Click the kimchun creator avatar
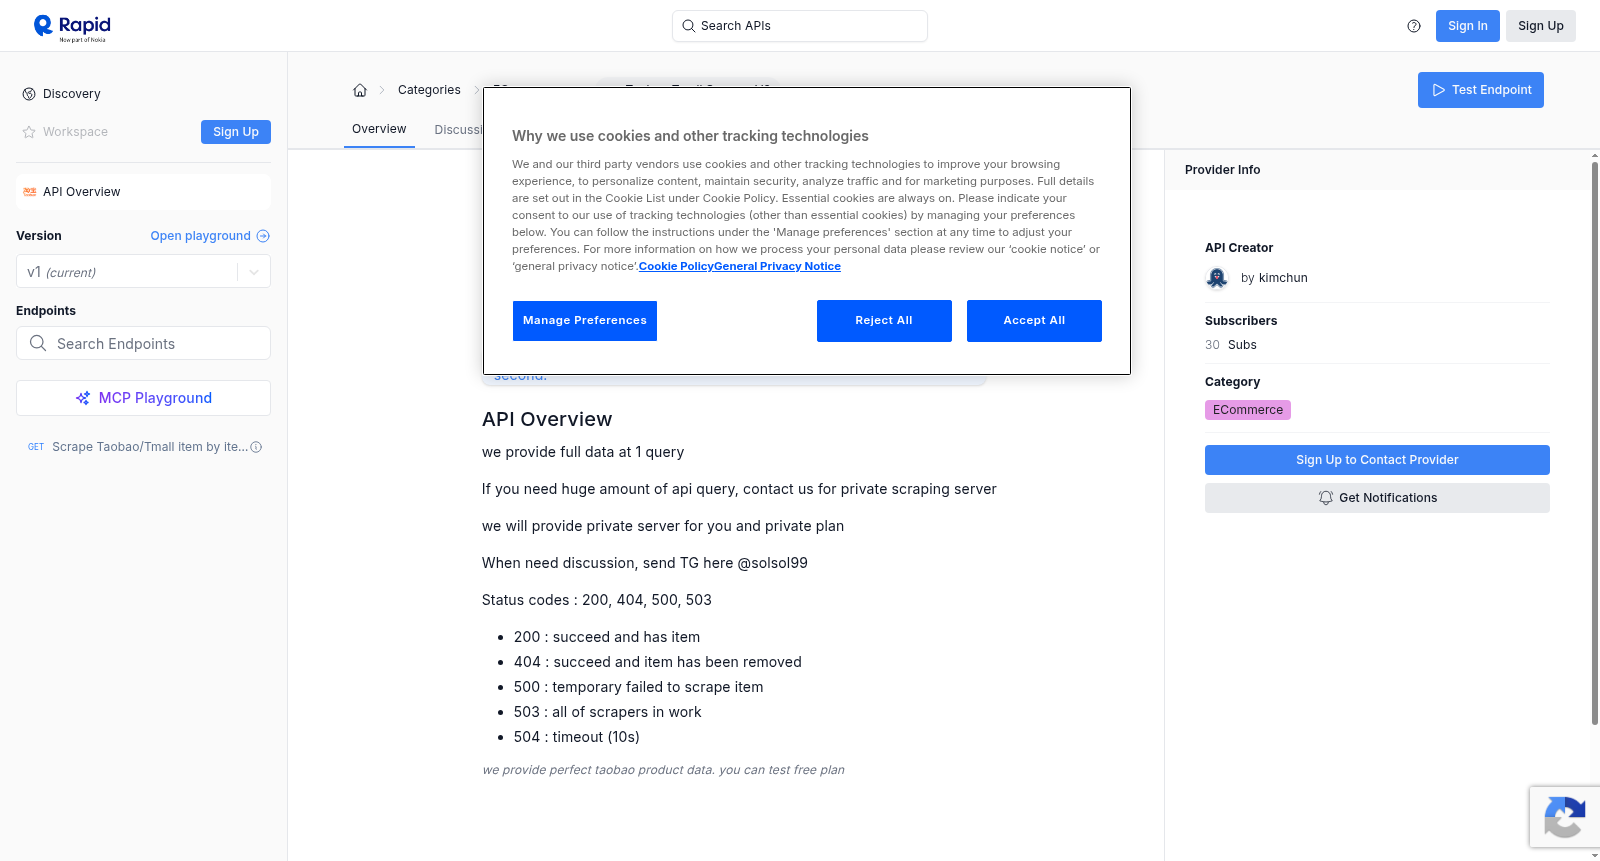 pos(1217,278)
